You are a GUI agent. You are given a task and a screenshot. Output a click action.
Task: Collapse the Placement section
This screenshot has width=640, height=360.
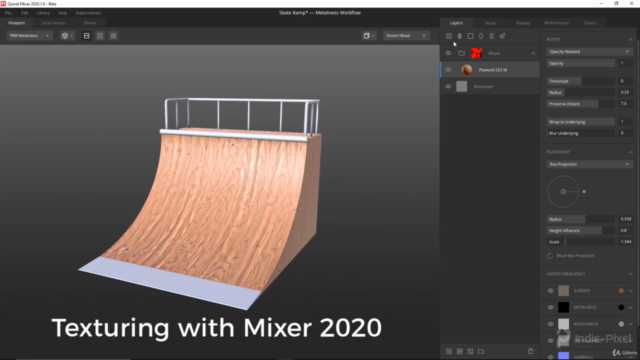(x=631, y=152)
